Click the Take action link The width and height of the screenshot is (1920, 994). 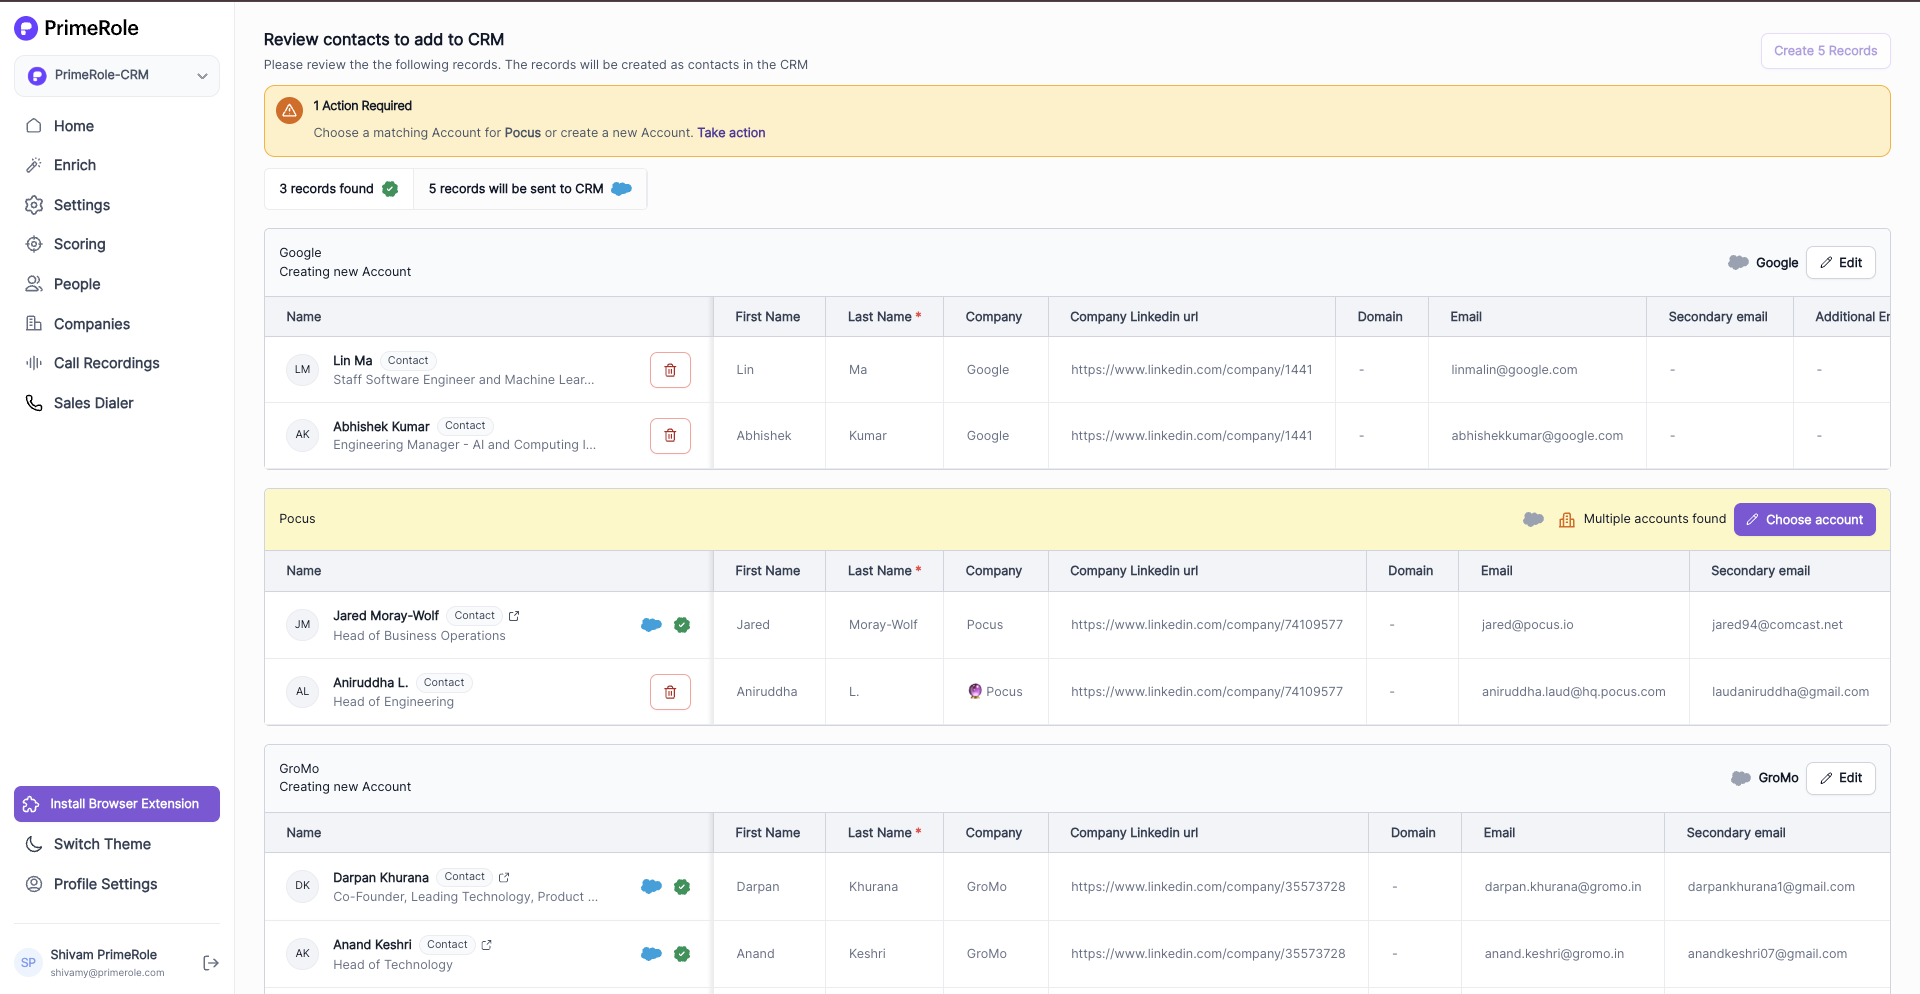[x=731, y=133]
